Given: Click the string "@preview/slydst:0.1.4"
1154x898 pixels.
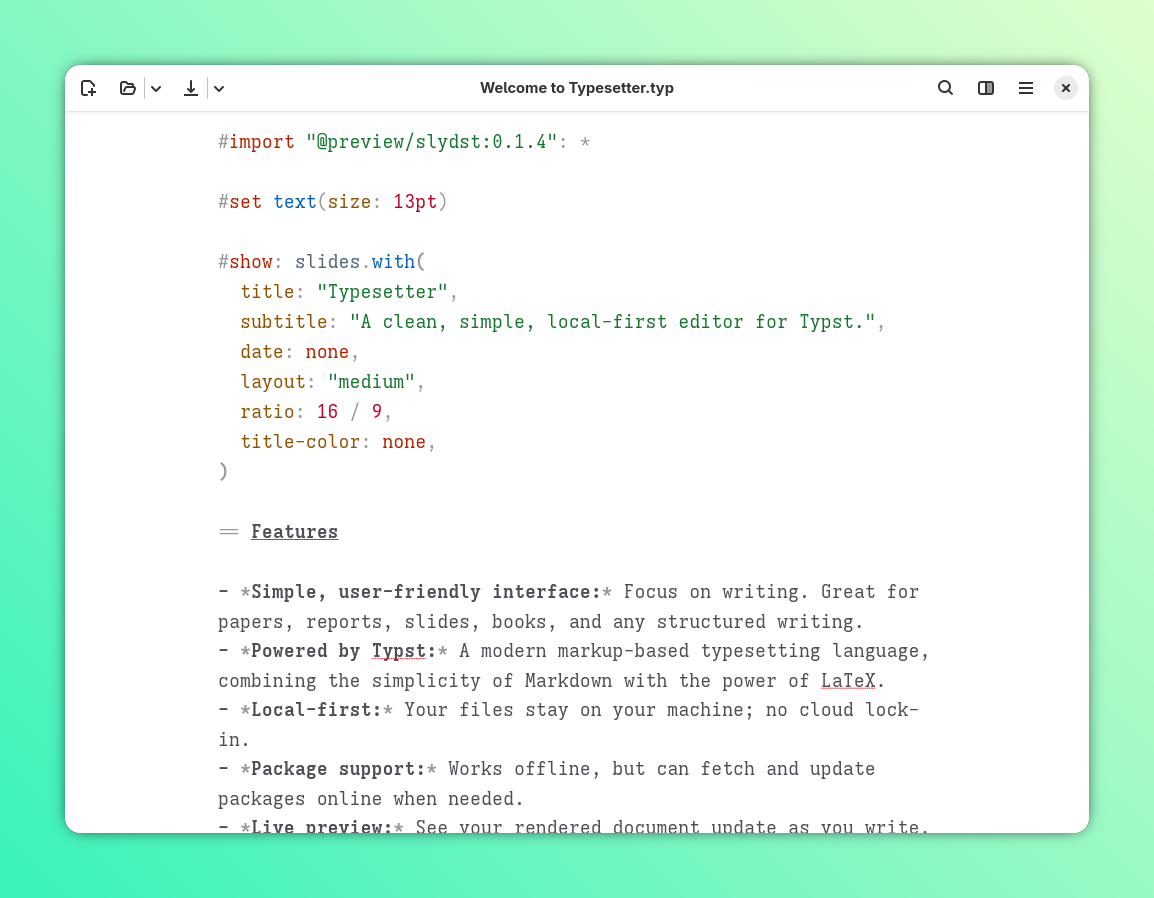Looking at the screenshot, I should 432,141.
